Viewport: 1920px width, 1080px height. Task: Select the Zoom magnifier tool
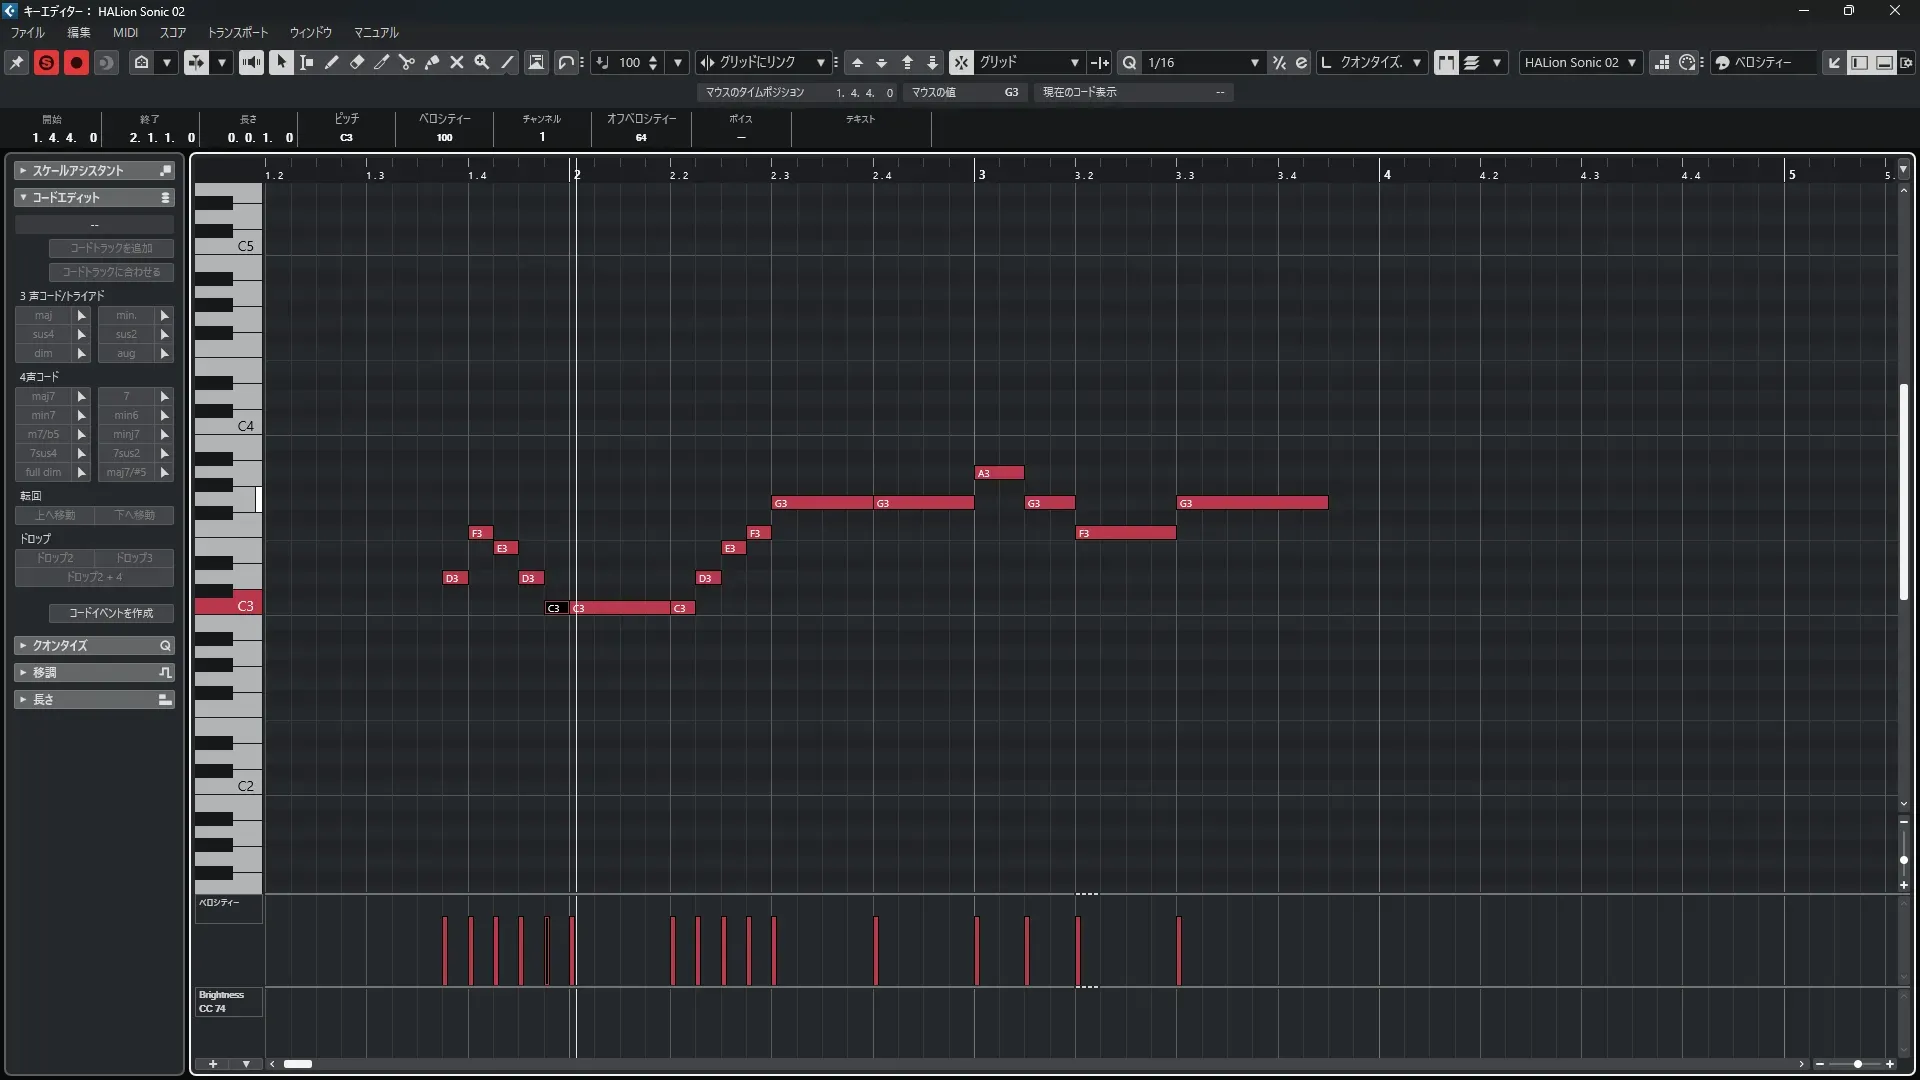(x=482, y=62)
